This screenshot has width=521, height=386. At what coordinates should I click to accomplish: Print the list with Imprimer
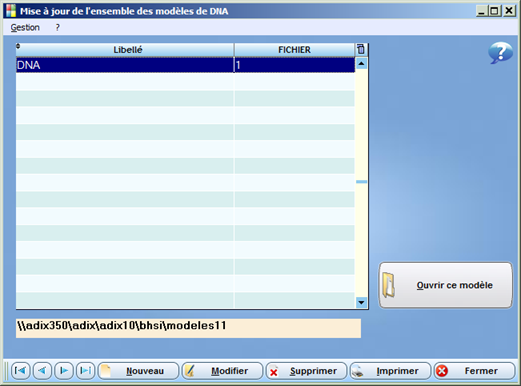pos(390,371)
